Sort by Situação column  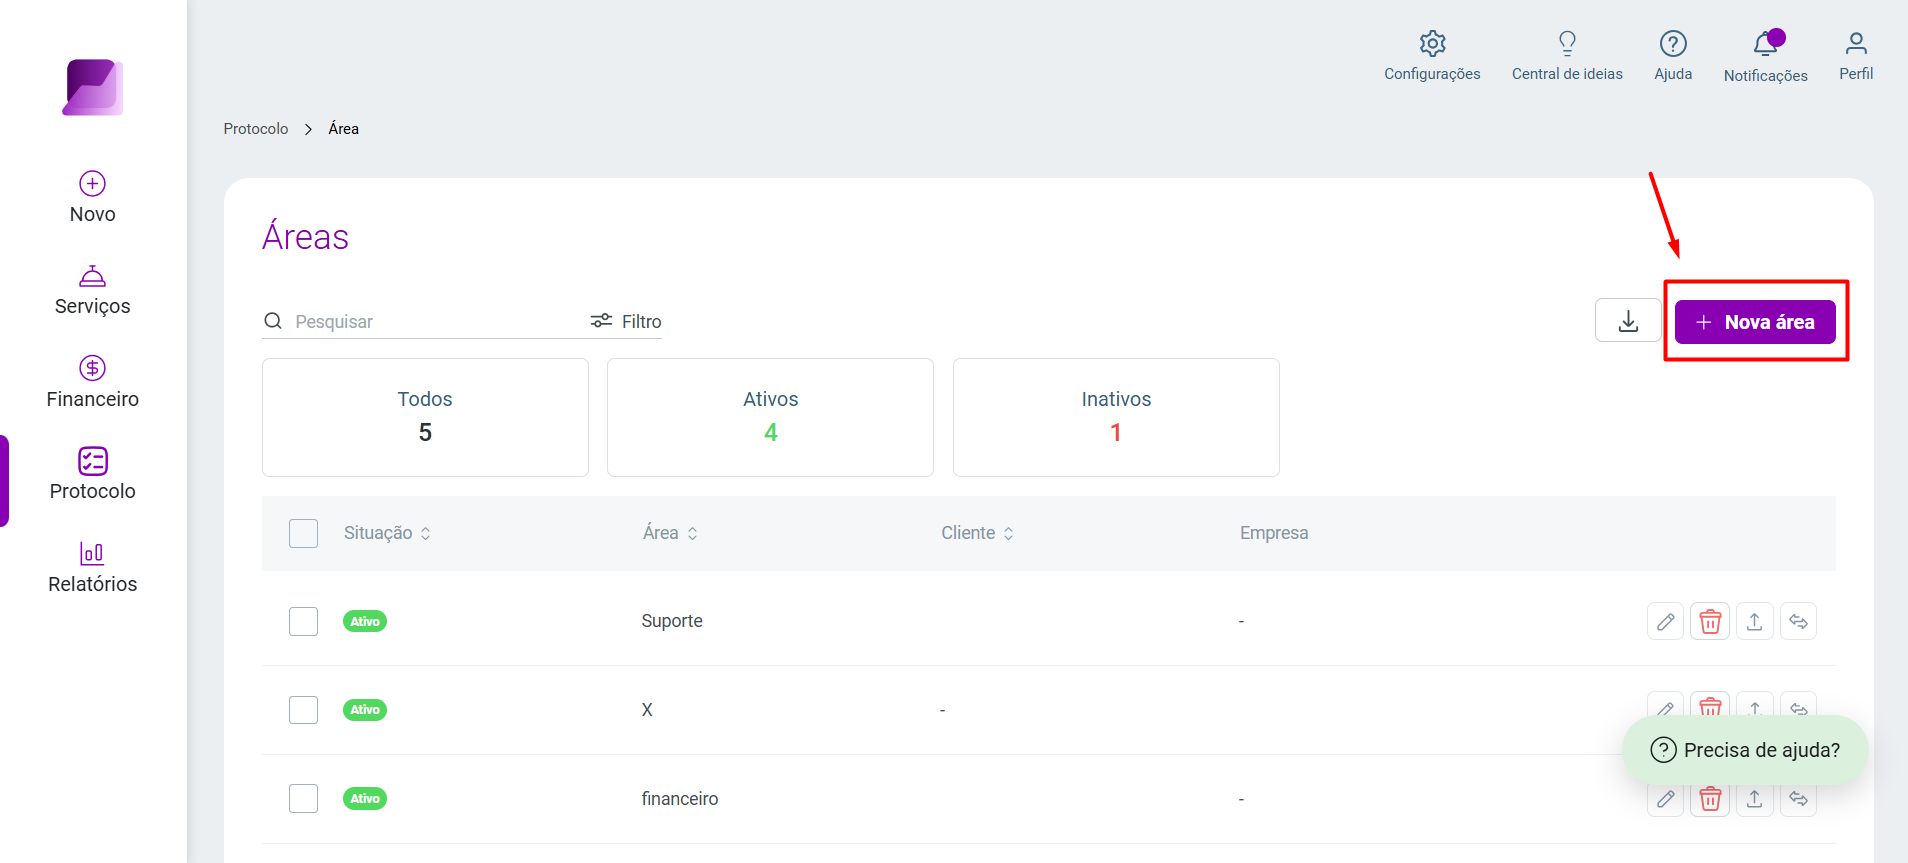point(387,533)
